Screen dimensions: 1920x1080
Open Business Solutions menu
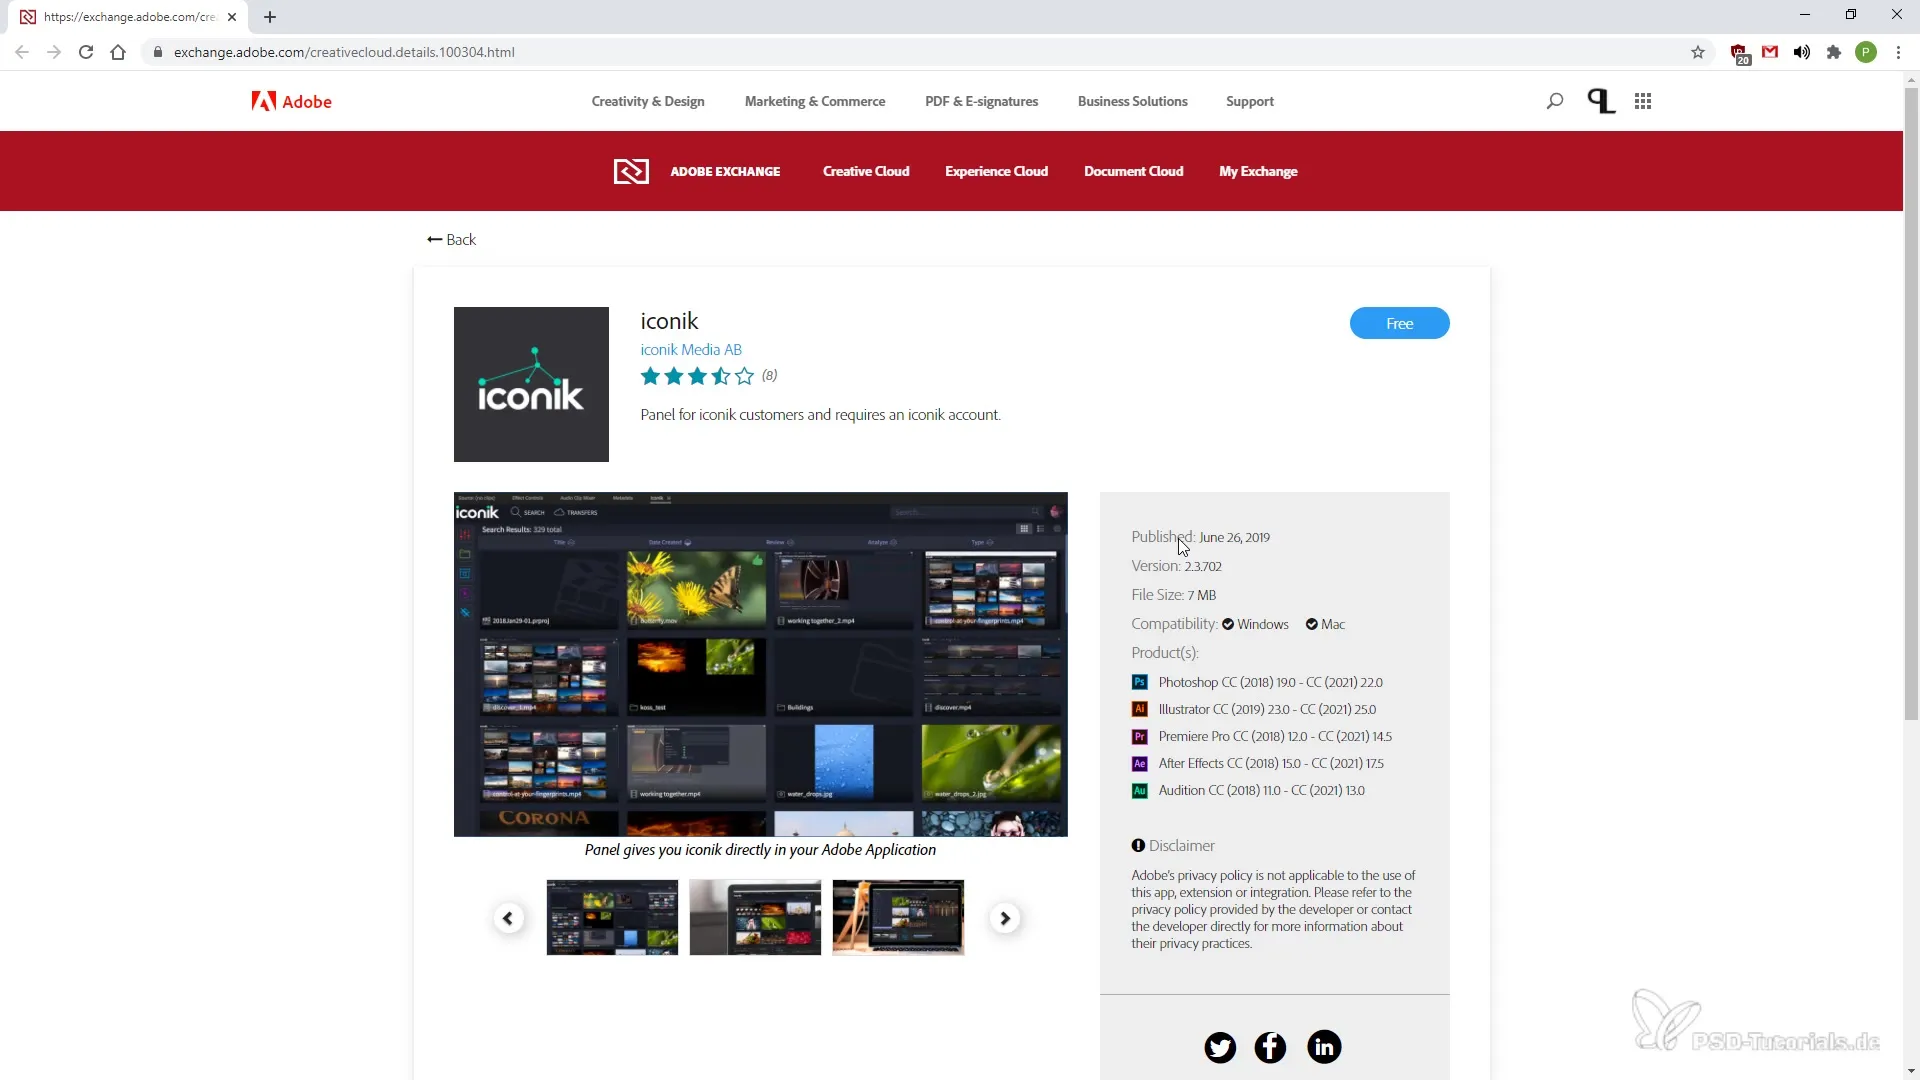coord(1133,101)
